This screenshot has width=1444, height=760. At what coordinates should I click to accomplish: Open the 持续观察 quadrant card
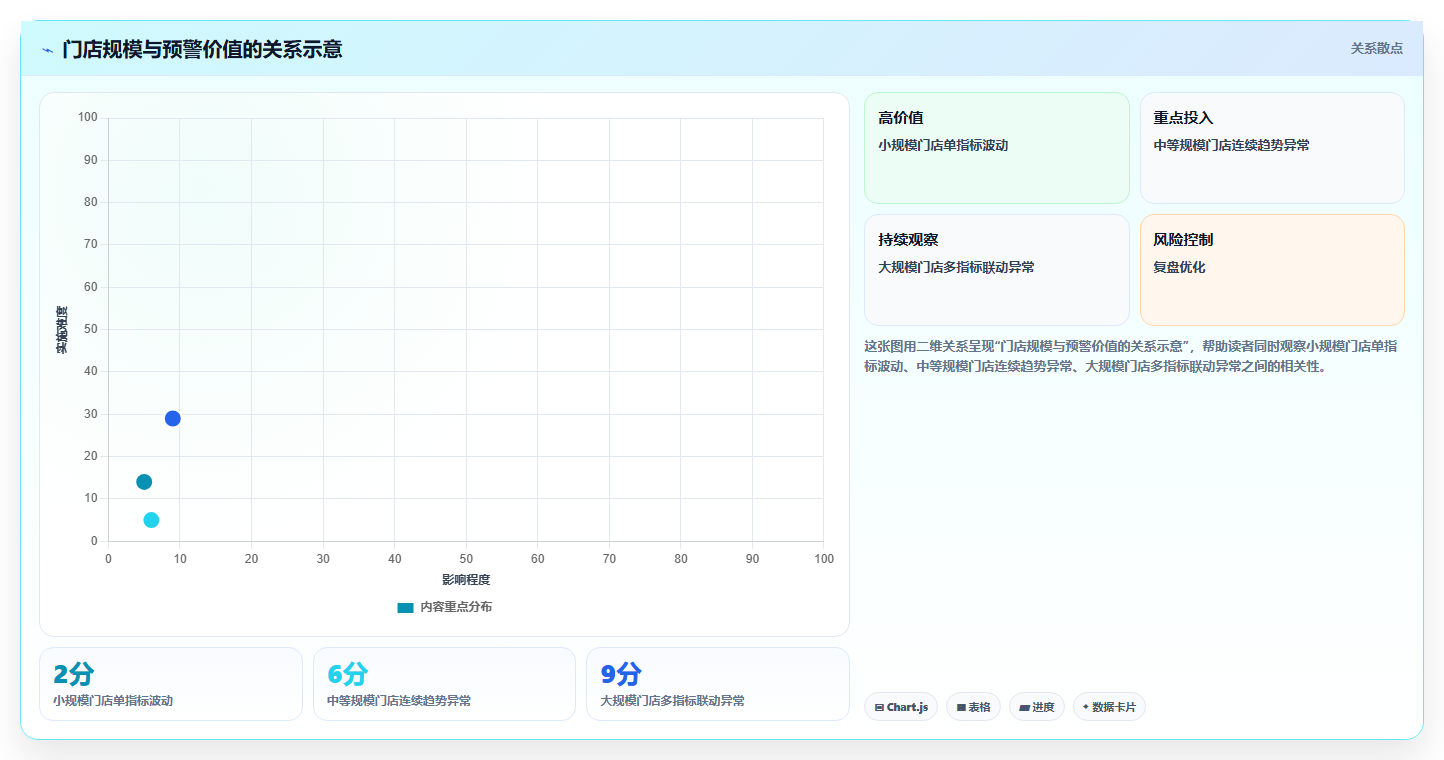996,270
